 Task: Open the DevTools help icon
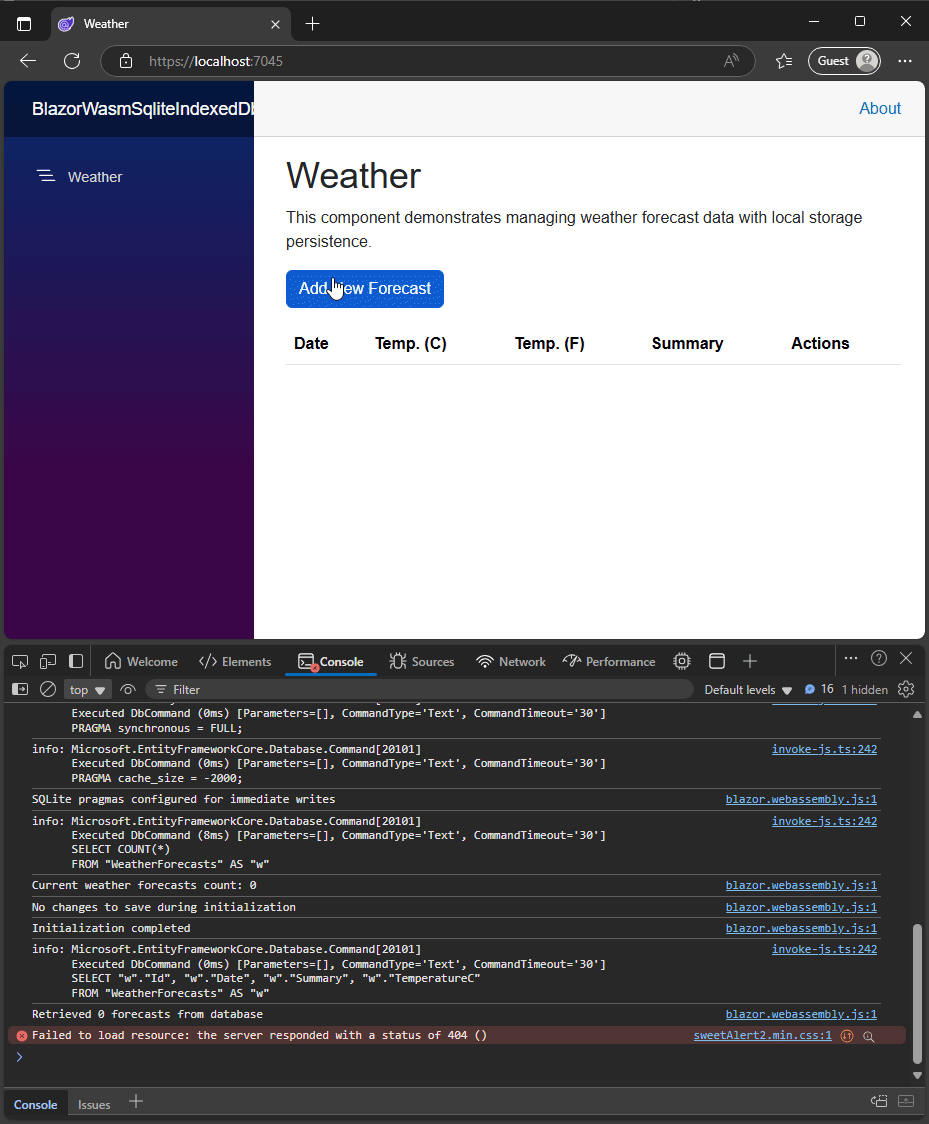[879, 658]
